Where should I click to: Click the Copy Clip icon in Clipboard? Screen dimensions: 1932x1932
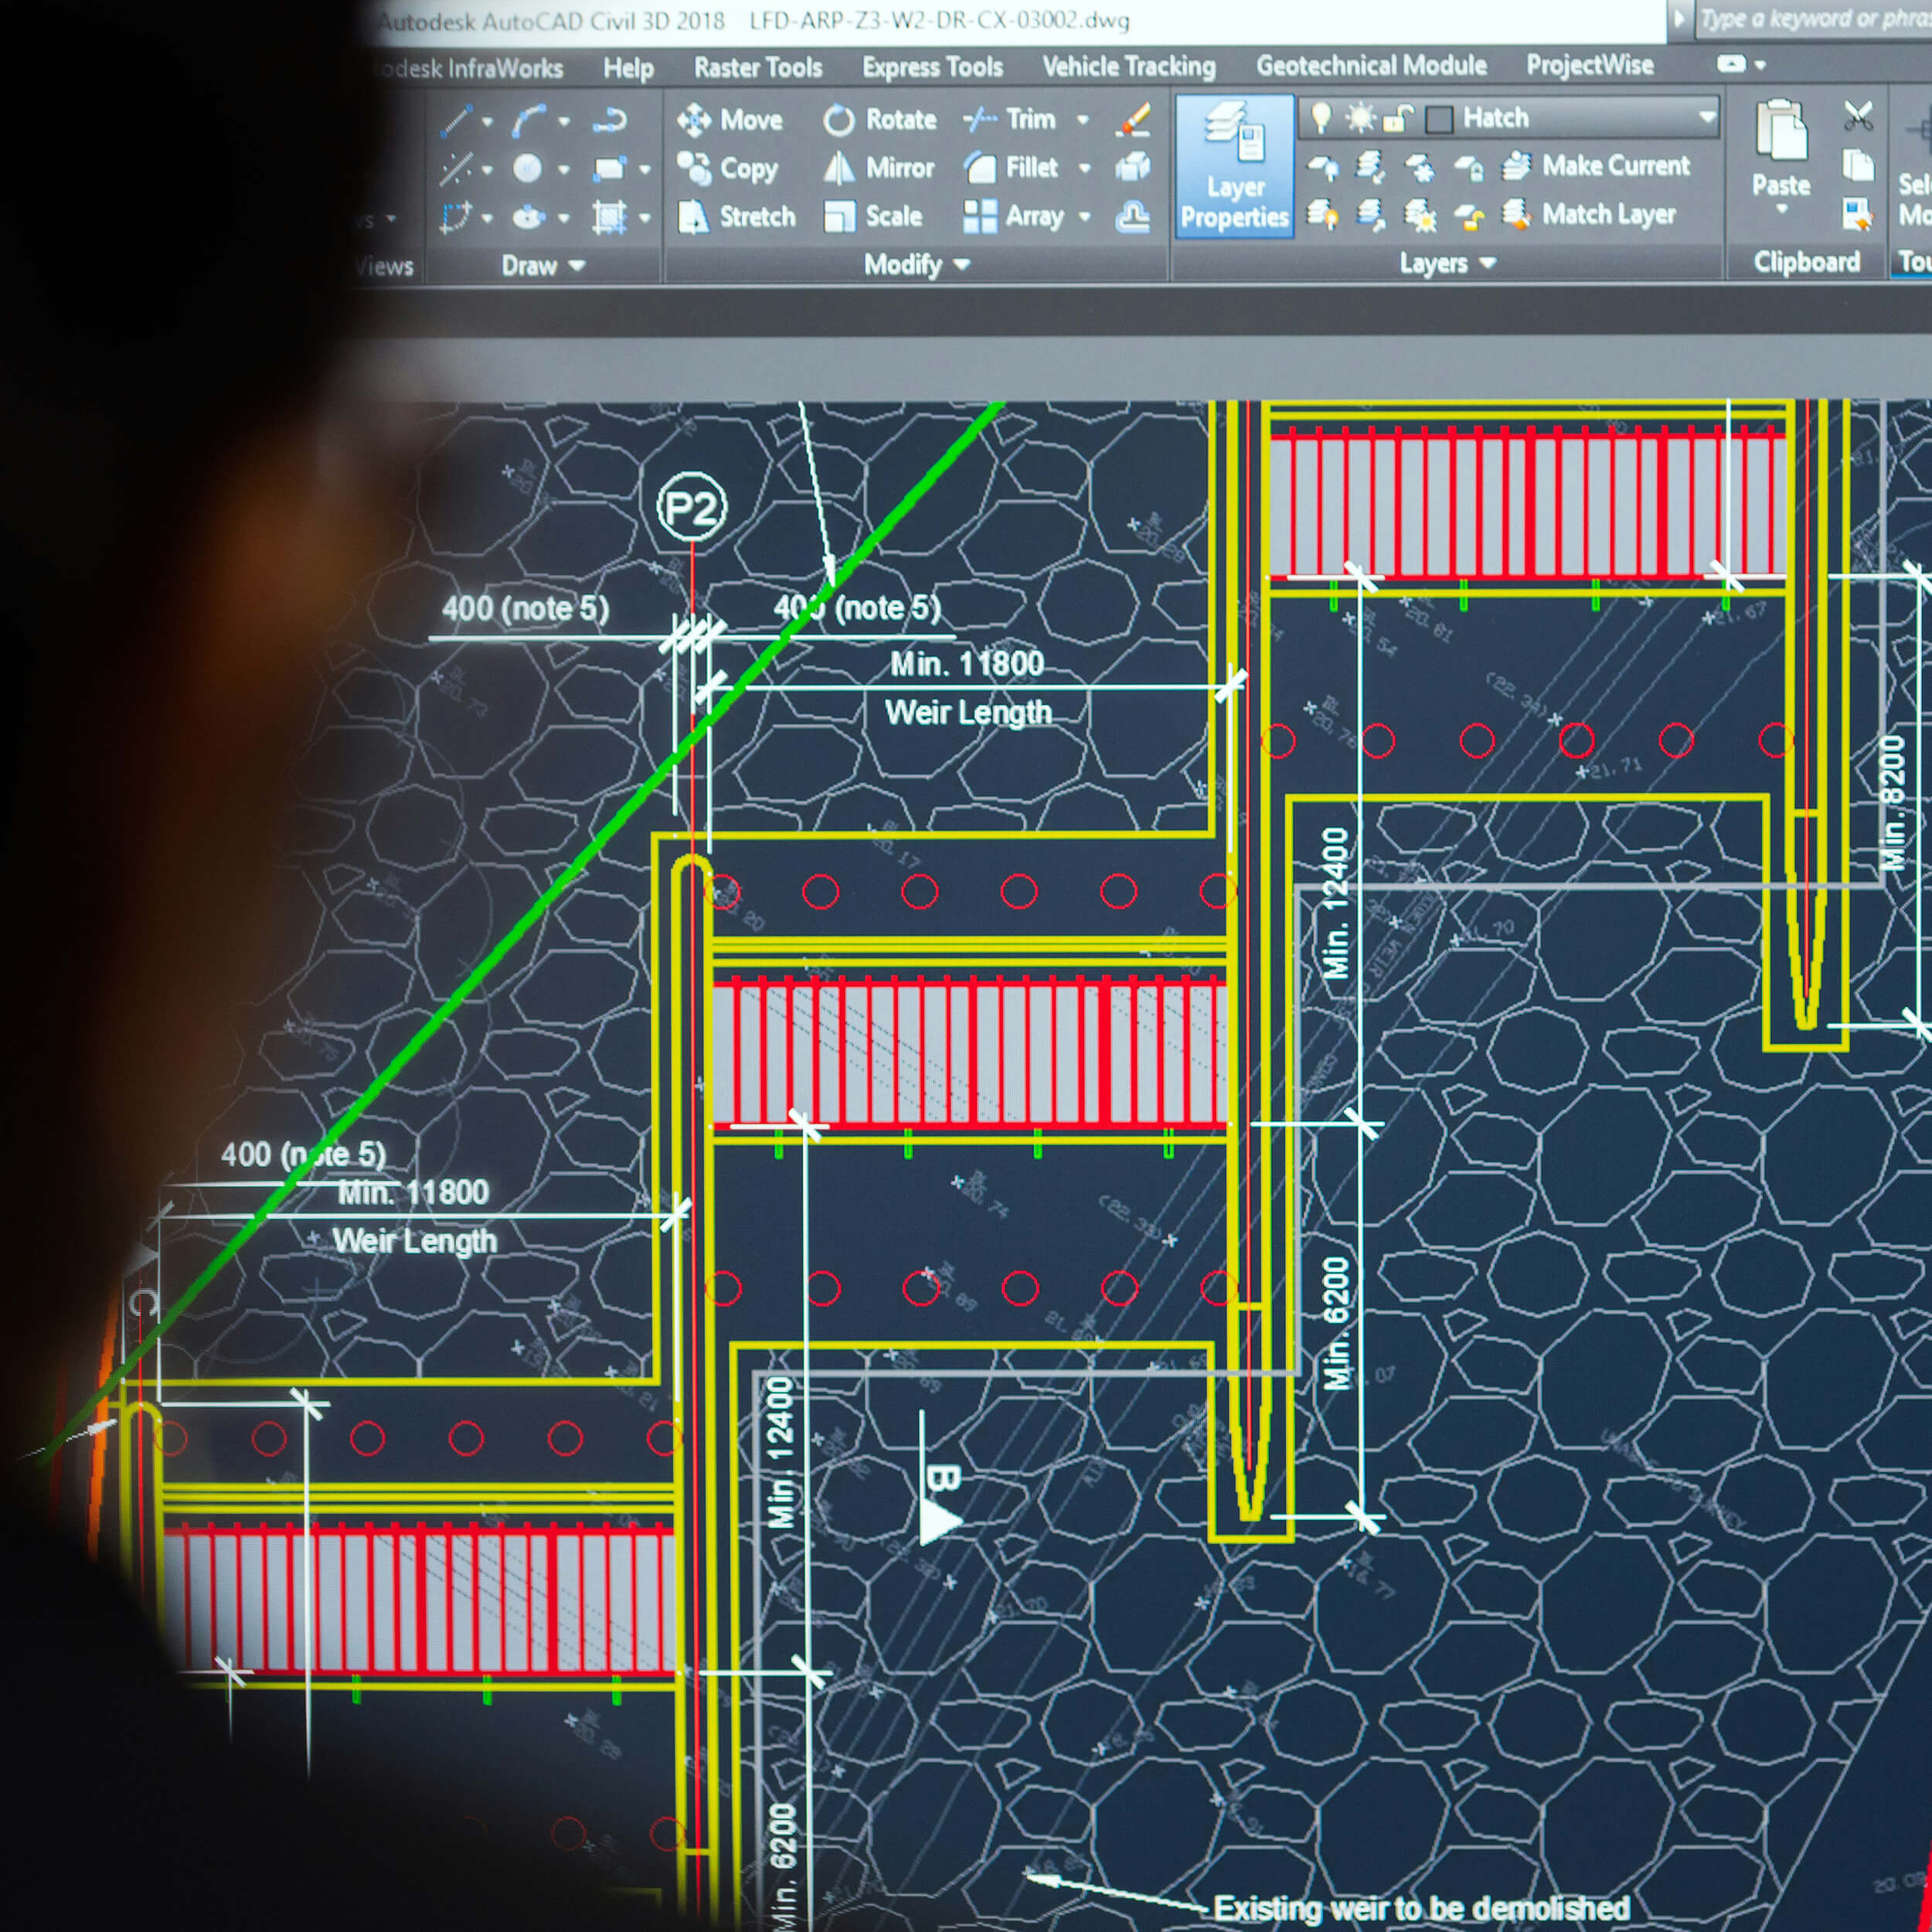(x=1858, y=165)
